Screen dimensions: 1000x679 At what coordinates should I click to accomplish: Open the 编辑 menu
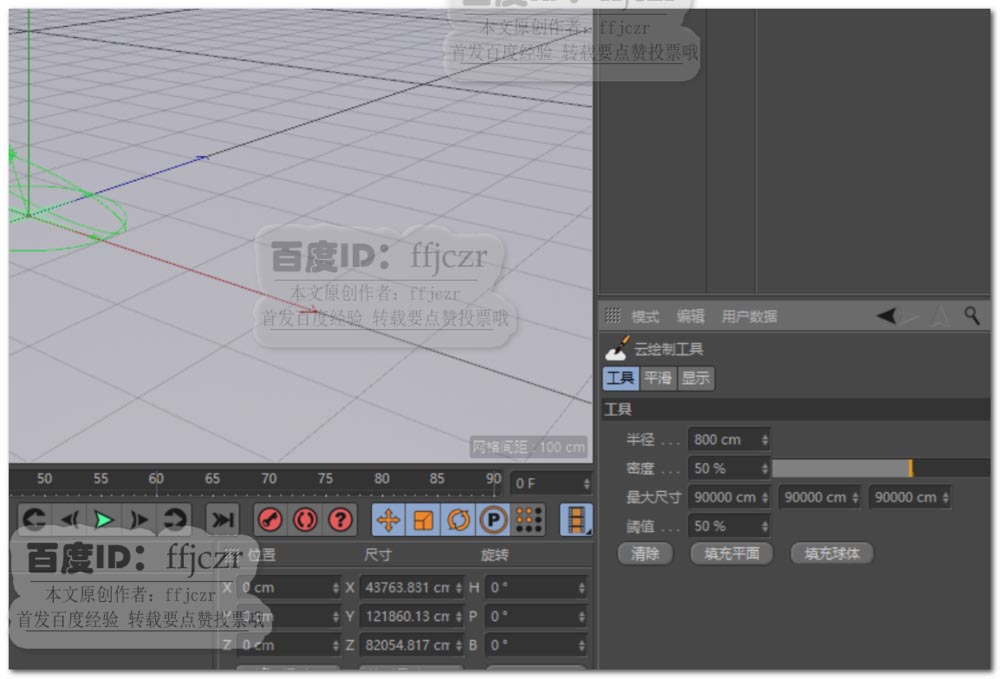pyautogui.click(x=690, y=316)
